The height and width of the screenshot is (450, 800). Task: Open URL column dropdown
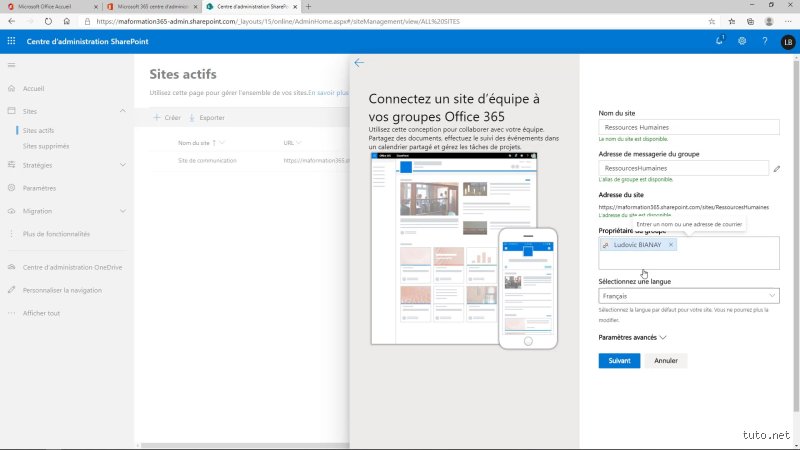(x=298, y=143)
